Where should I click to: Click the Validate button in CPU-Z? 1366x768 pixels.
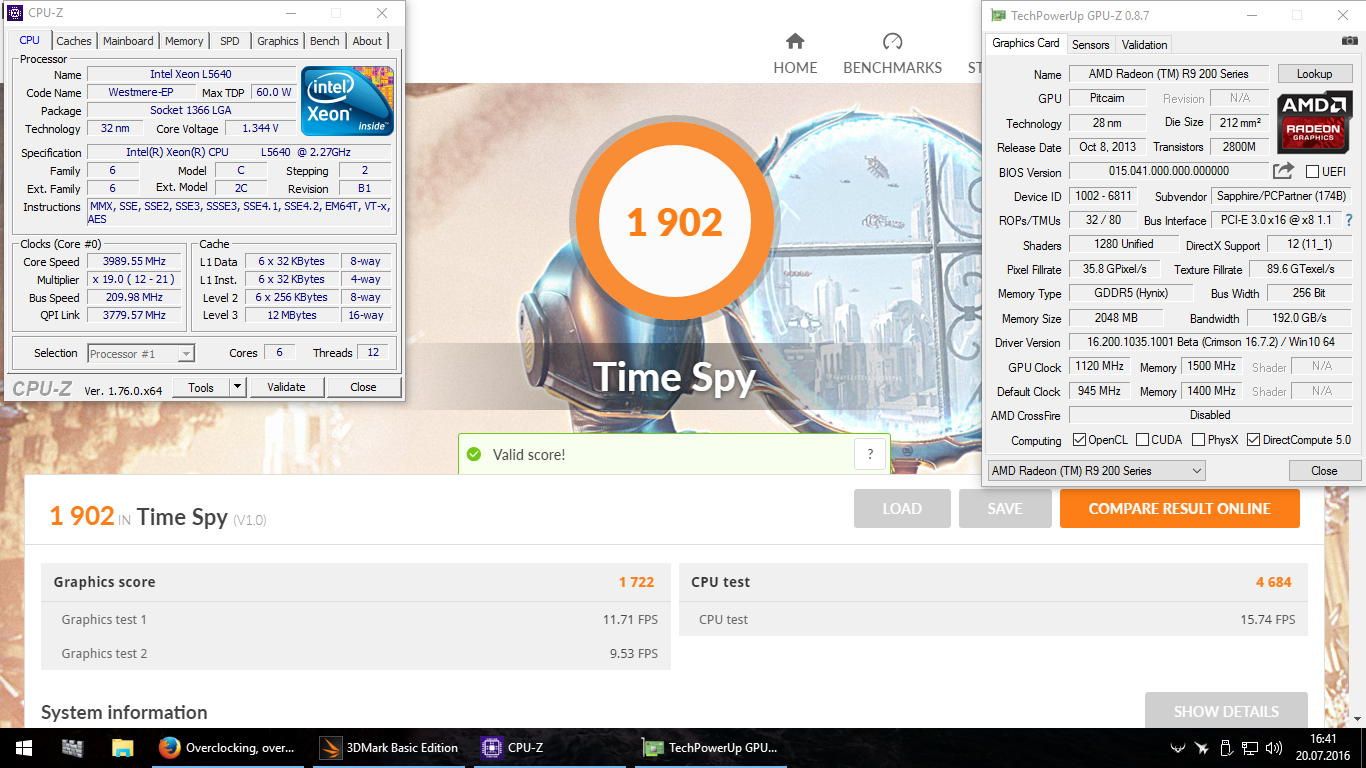(x=286, y=387)
